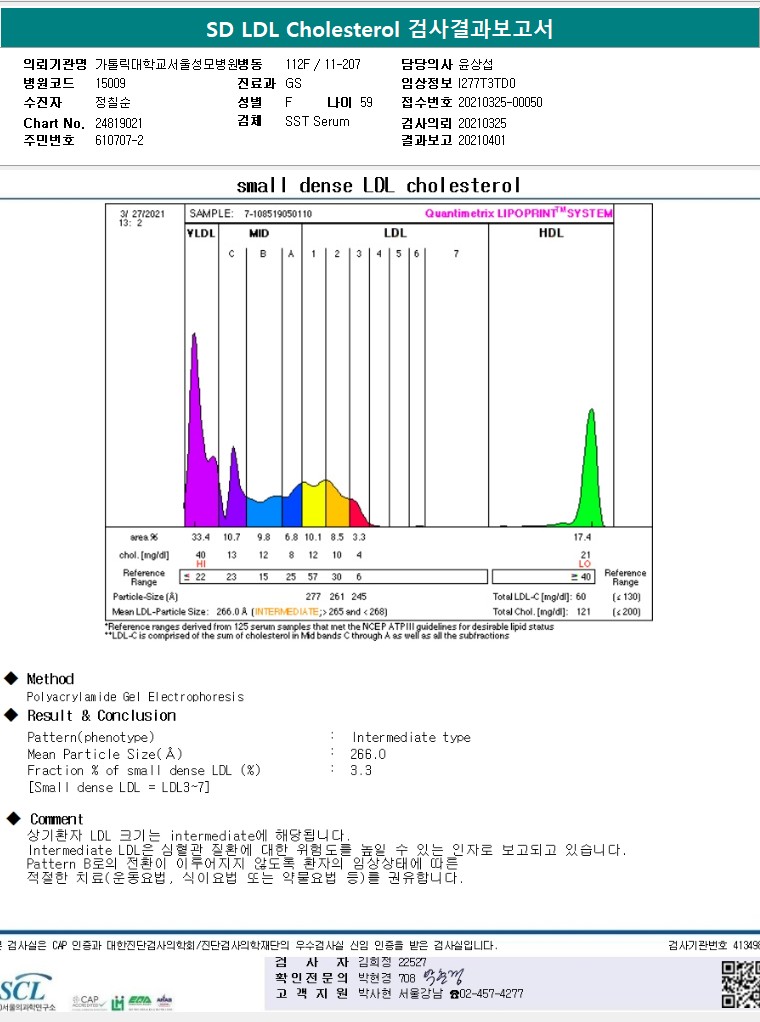This screenshot has height=1022, width=760.
Task: Click the phone number '02-457-4277'
Action: 491,994
